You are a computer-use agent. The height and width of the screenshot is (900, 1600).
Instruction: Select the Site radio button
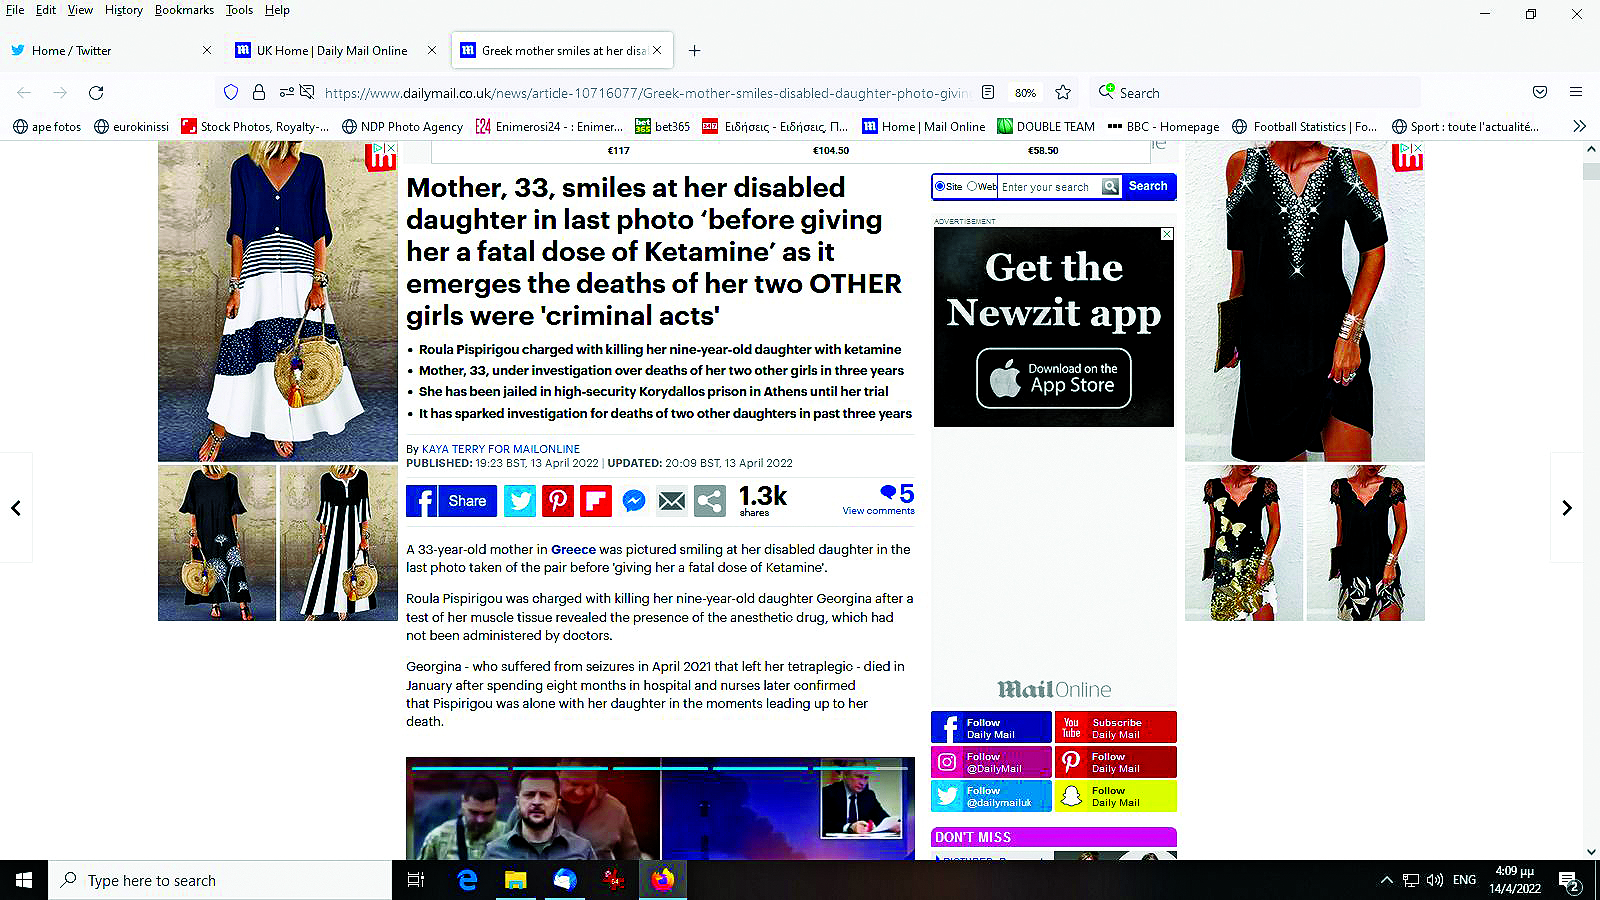click(x=940, y=187)
